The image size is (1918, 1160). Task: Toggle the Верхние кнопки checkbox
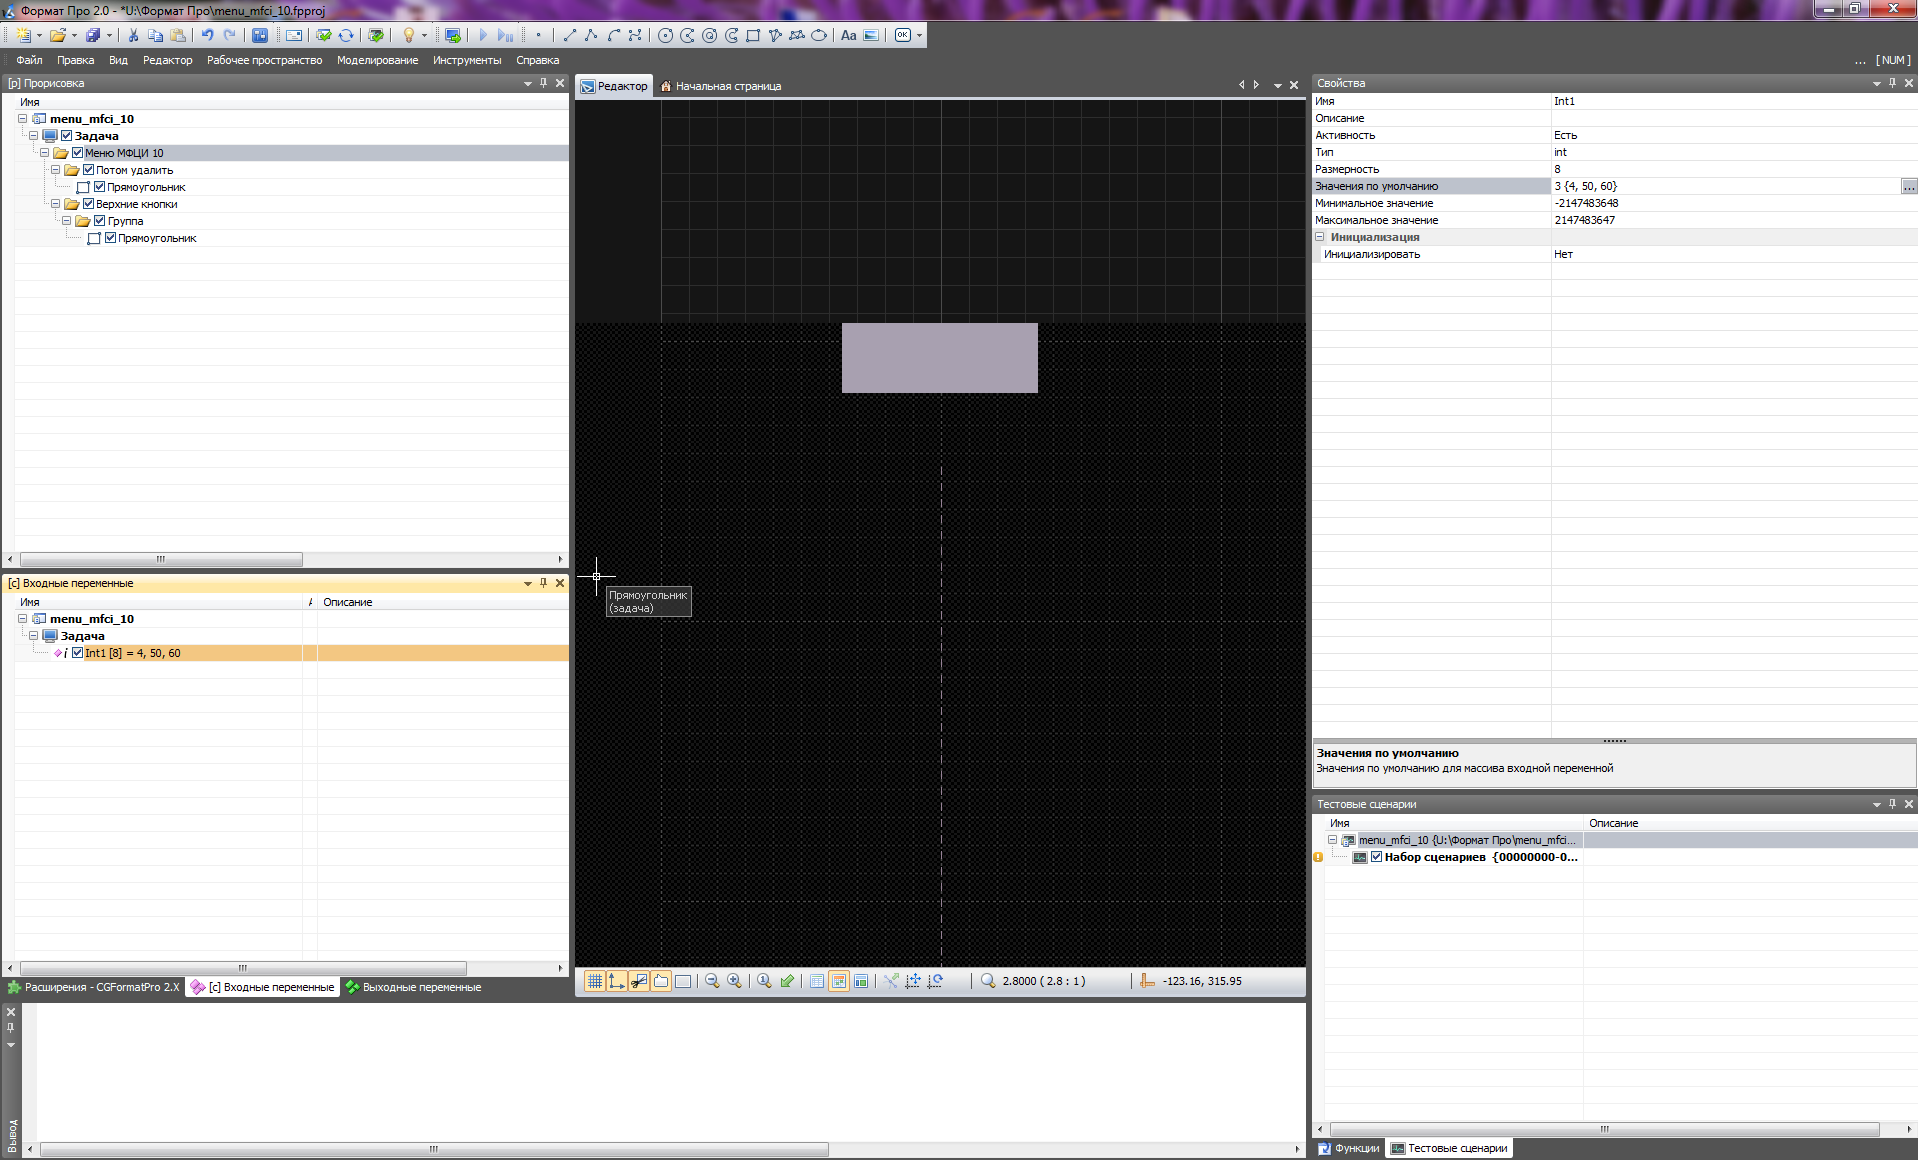88,204
